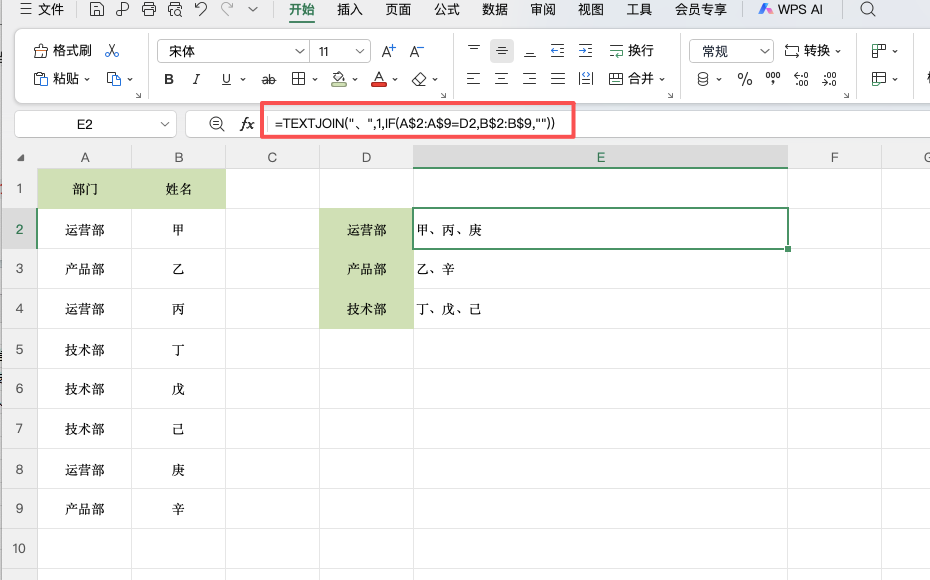Expand the underline style arrow
This screenshot has width=930, height=580.
click(x=243, y=79)
